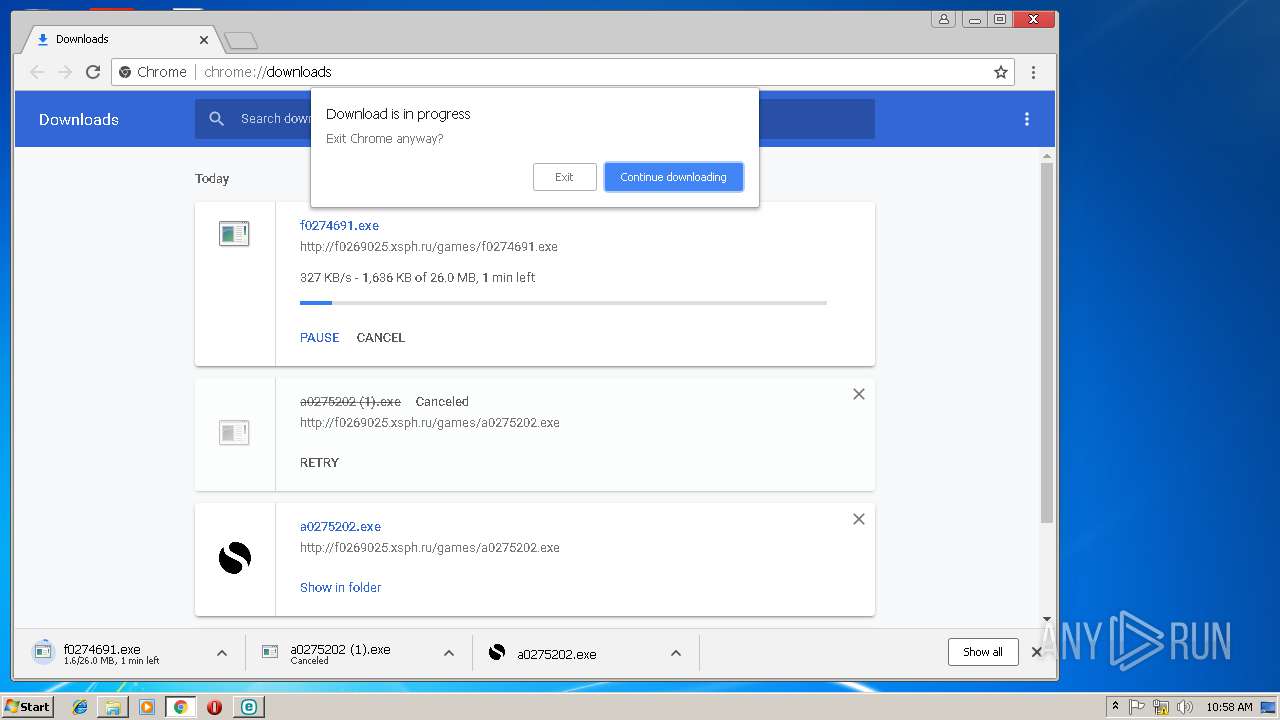Click the taskbar clock 10:58 AM

click(1229, 707)
